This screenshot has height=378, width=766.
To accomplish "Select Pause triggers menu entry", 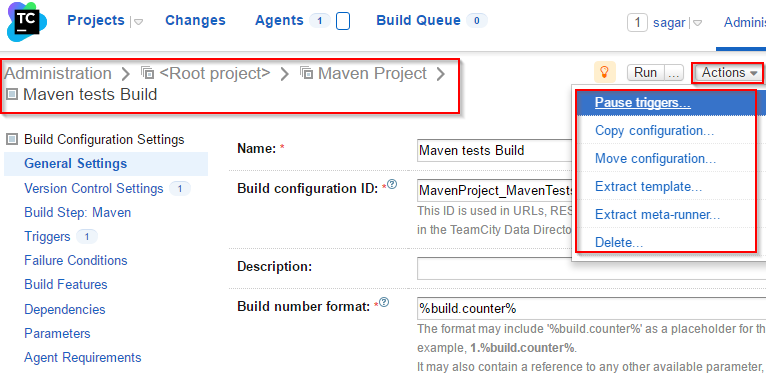I will coord(643,103).
